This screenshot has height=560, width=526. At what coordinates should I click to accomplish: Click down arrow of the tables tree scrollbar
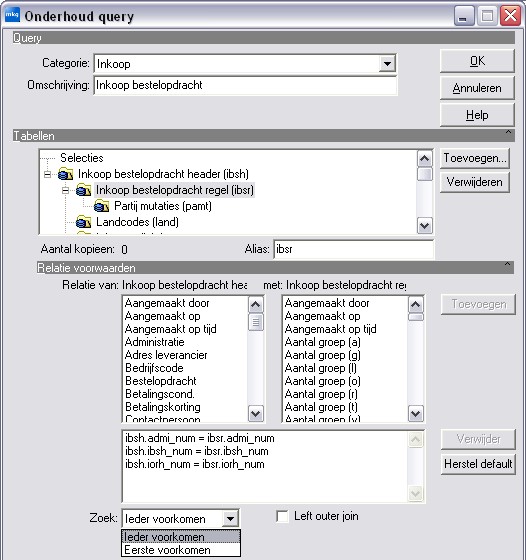coord(425,225)
